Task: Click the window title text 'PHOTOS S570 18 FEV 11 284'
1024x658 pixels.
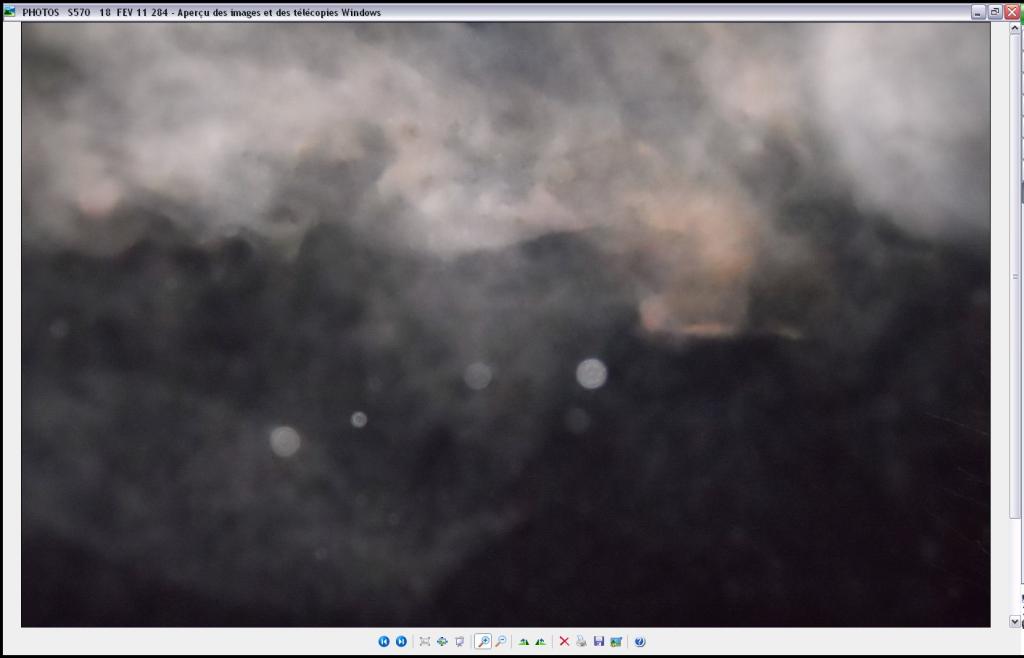Action: click(95, 12)
